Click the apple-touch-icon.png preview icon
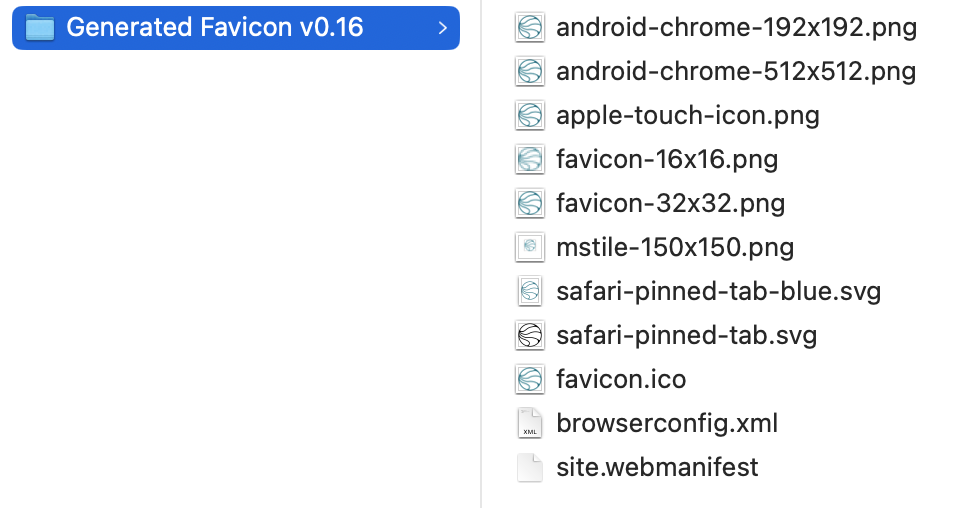Screen dimensions: 968x508 pyautogui.click(x=530, y=115)
